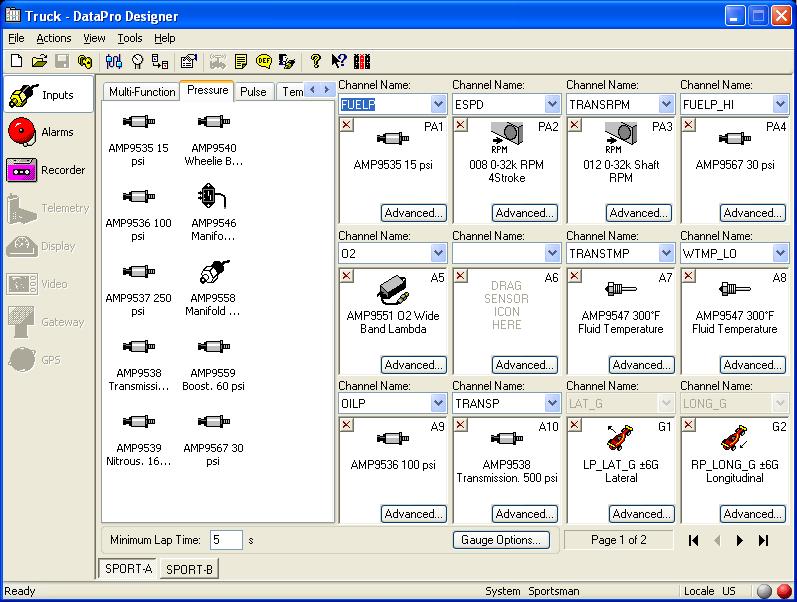Click the yellow DEF toolbar icon
Screen dimensions: 797x602
pyautogui.click(x=264, y=61)
